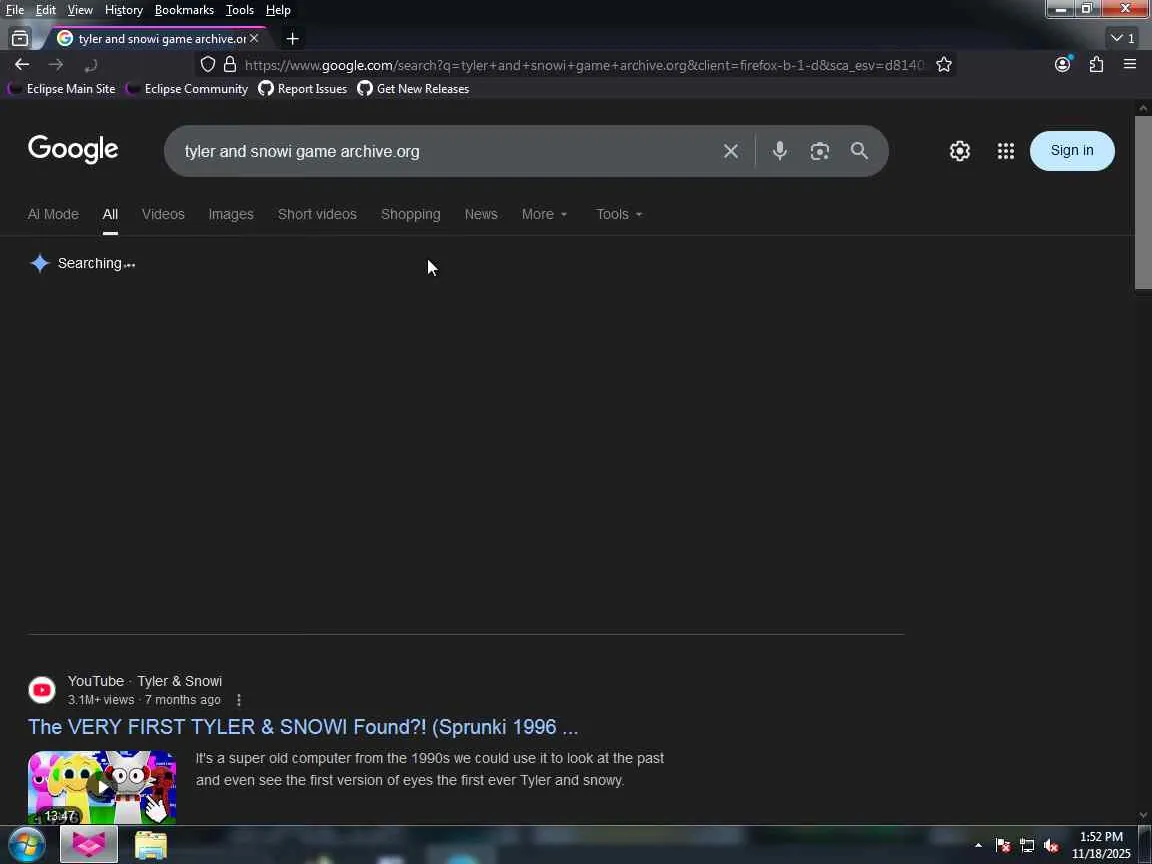Switch to Short videos tab
1152x864 pixels.
coord(317,214)
